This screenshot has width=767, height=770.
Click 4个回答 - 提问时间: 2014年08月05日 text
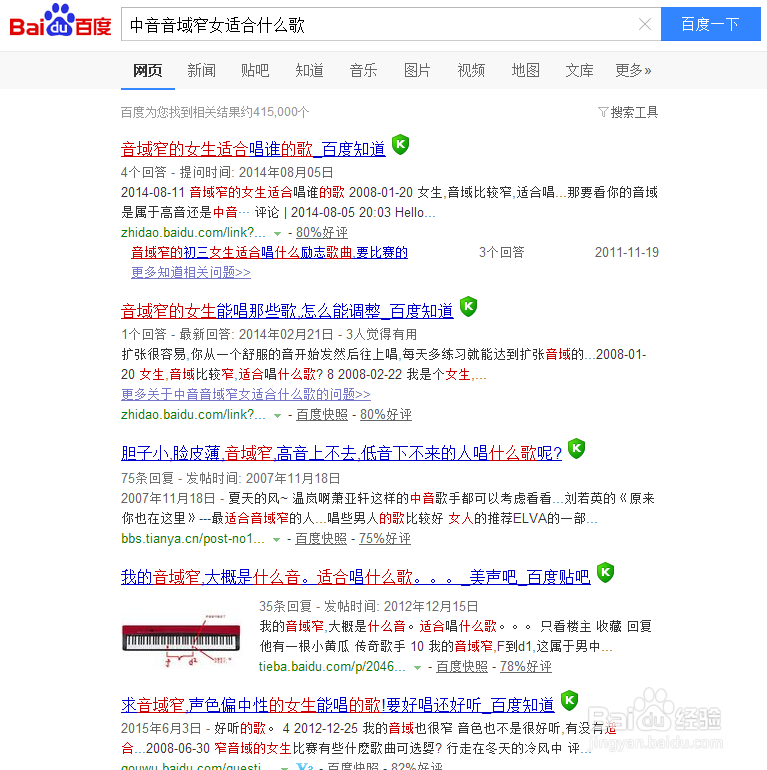pyautogui.click(x=227, y=172)
